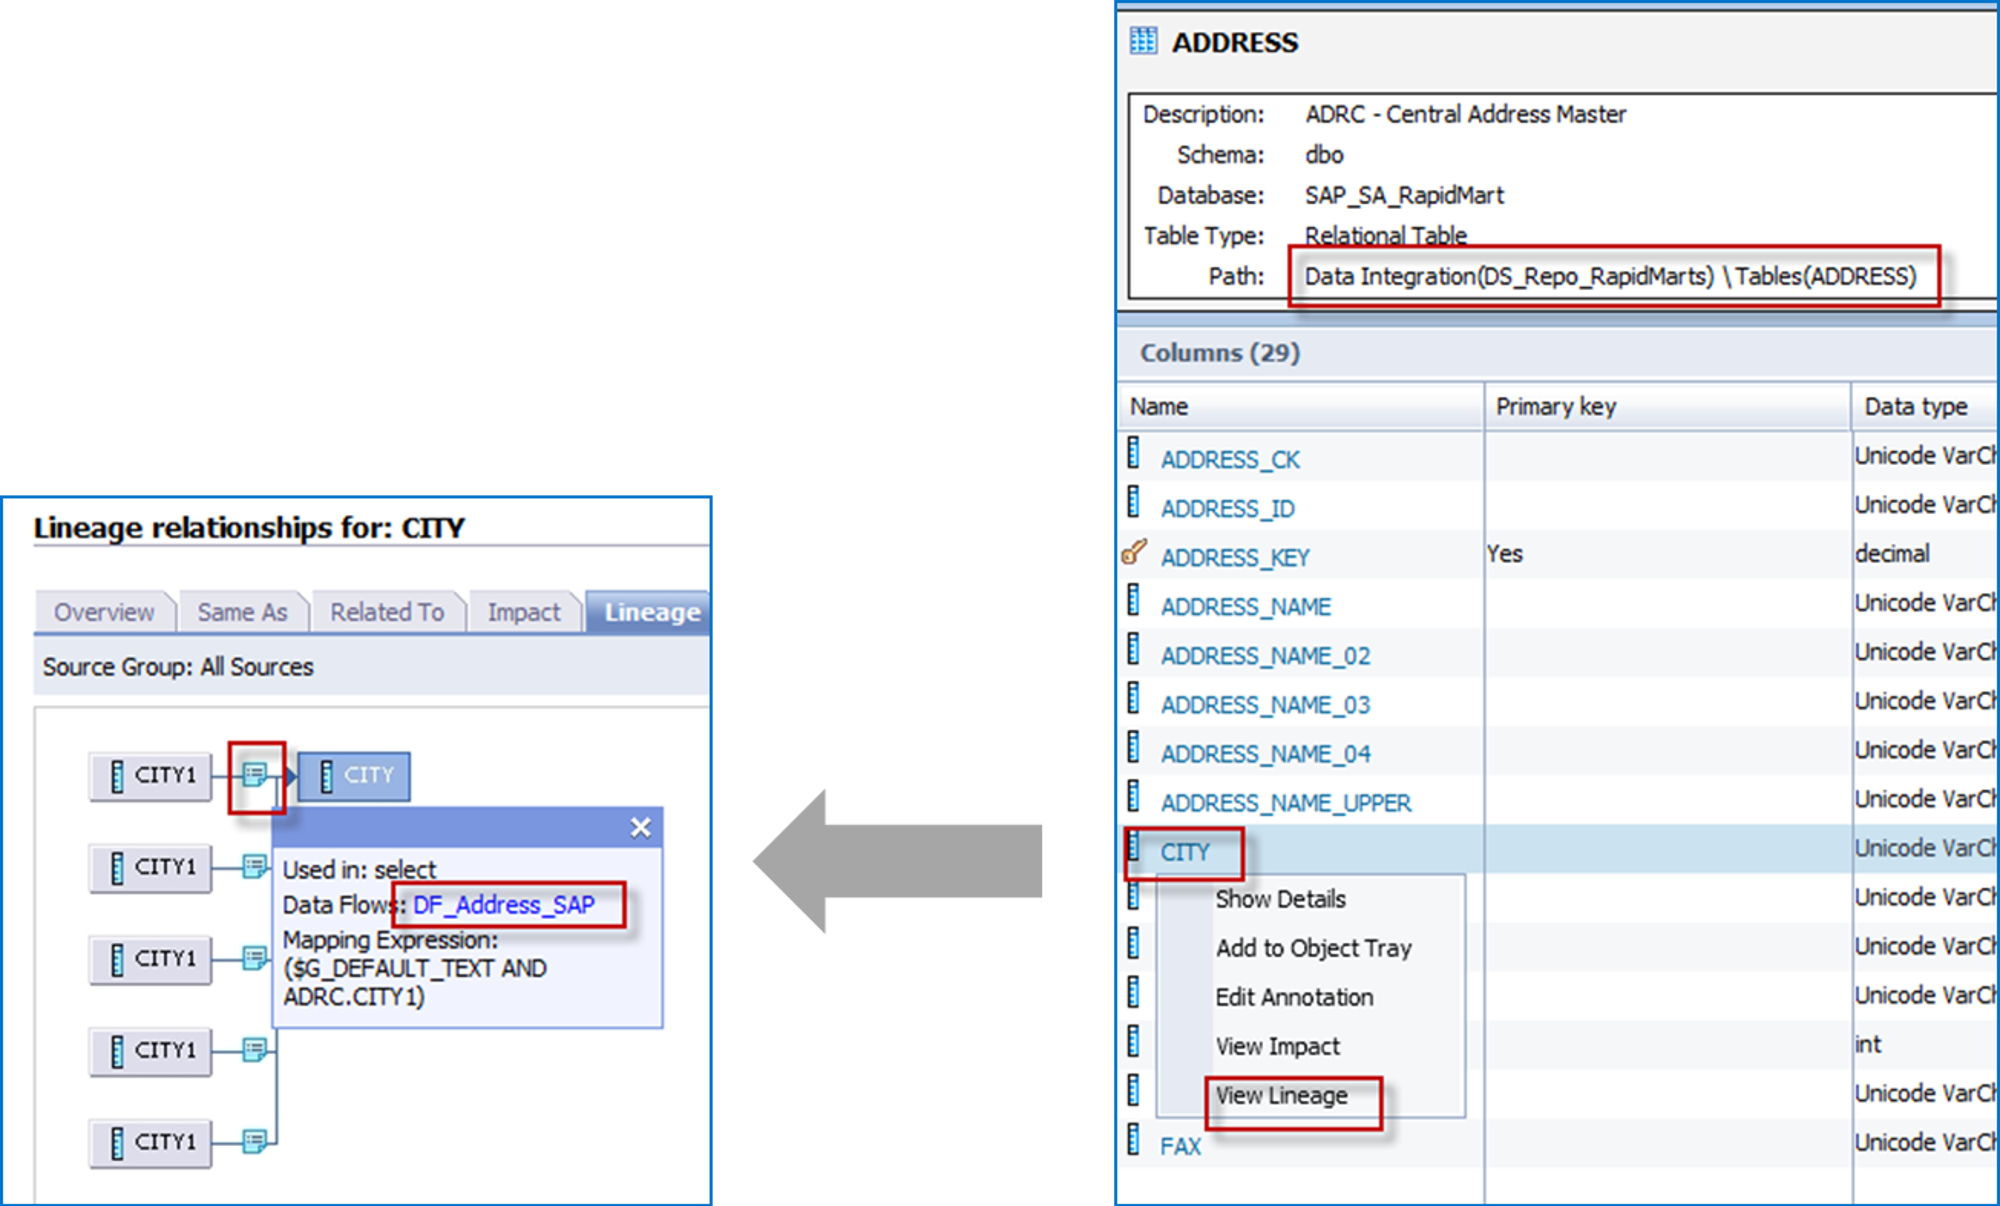The height and width of the screenshot is (1206, 2000).
Task: Open the Related To tab
Action: click(387, 611)
